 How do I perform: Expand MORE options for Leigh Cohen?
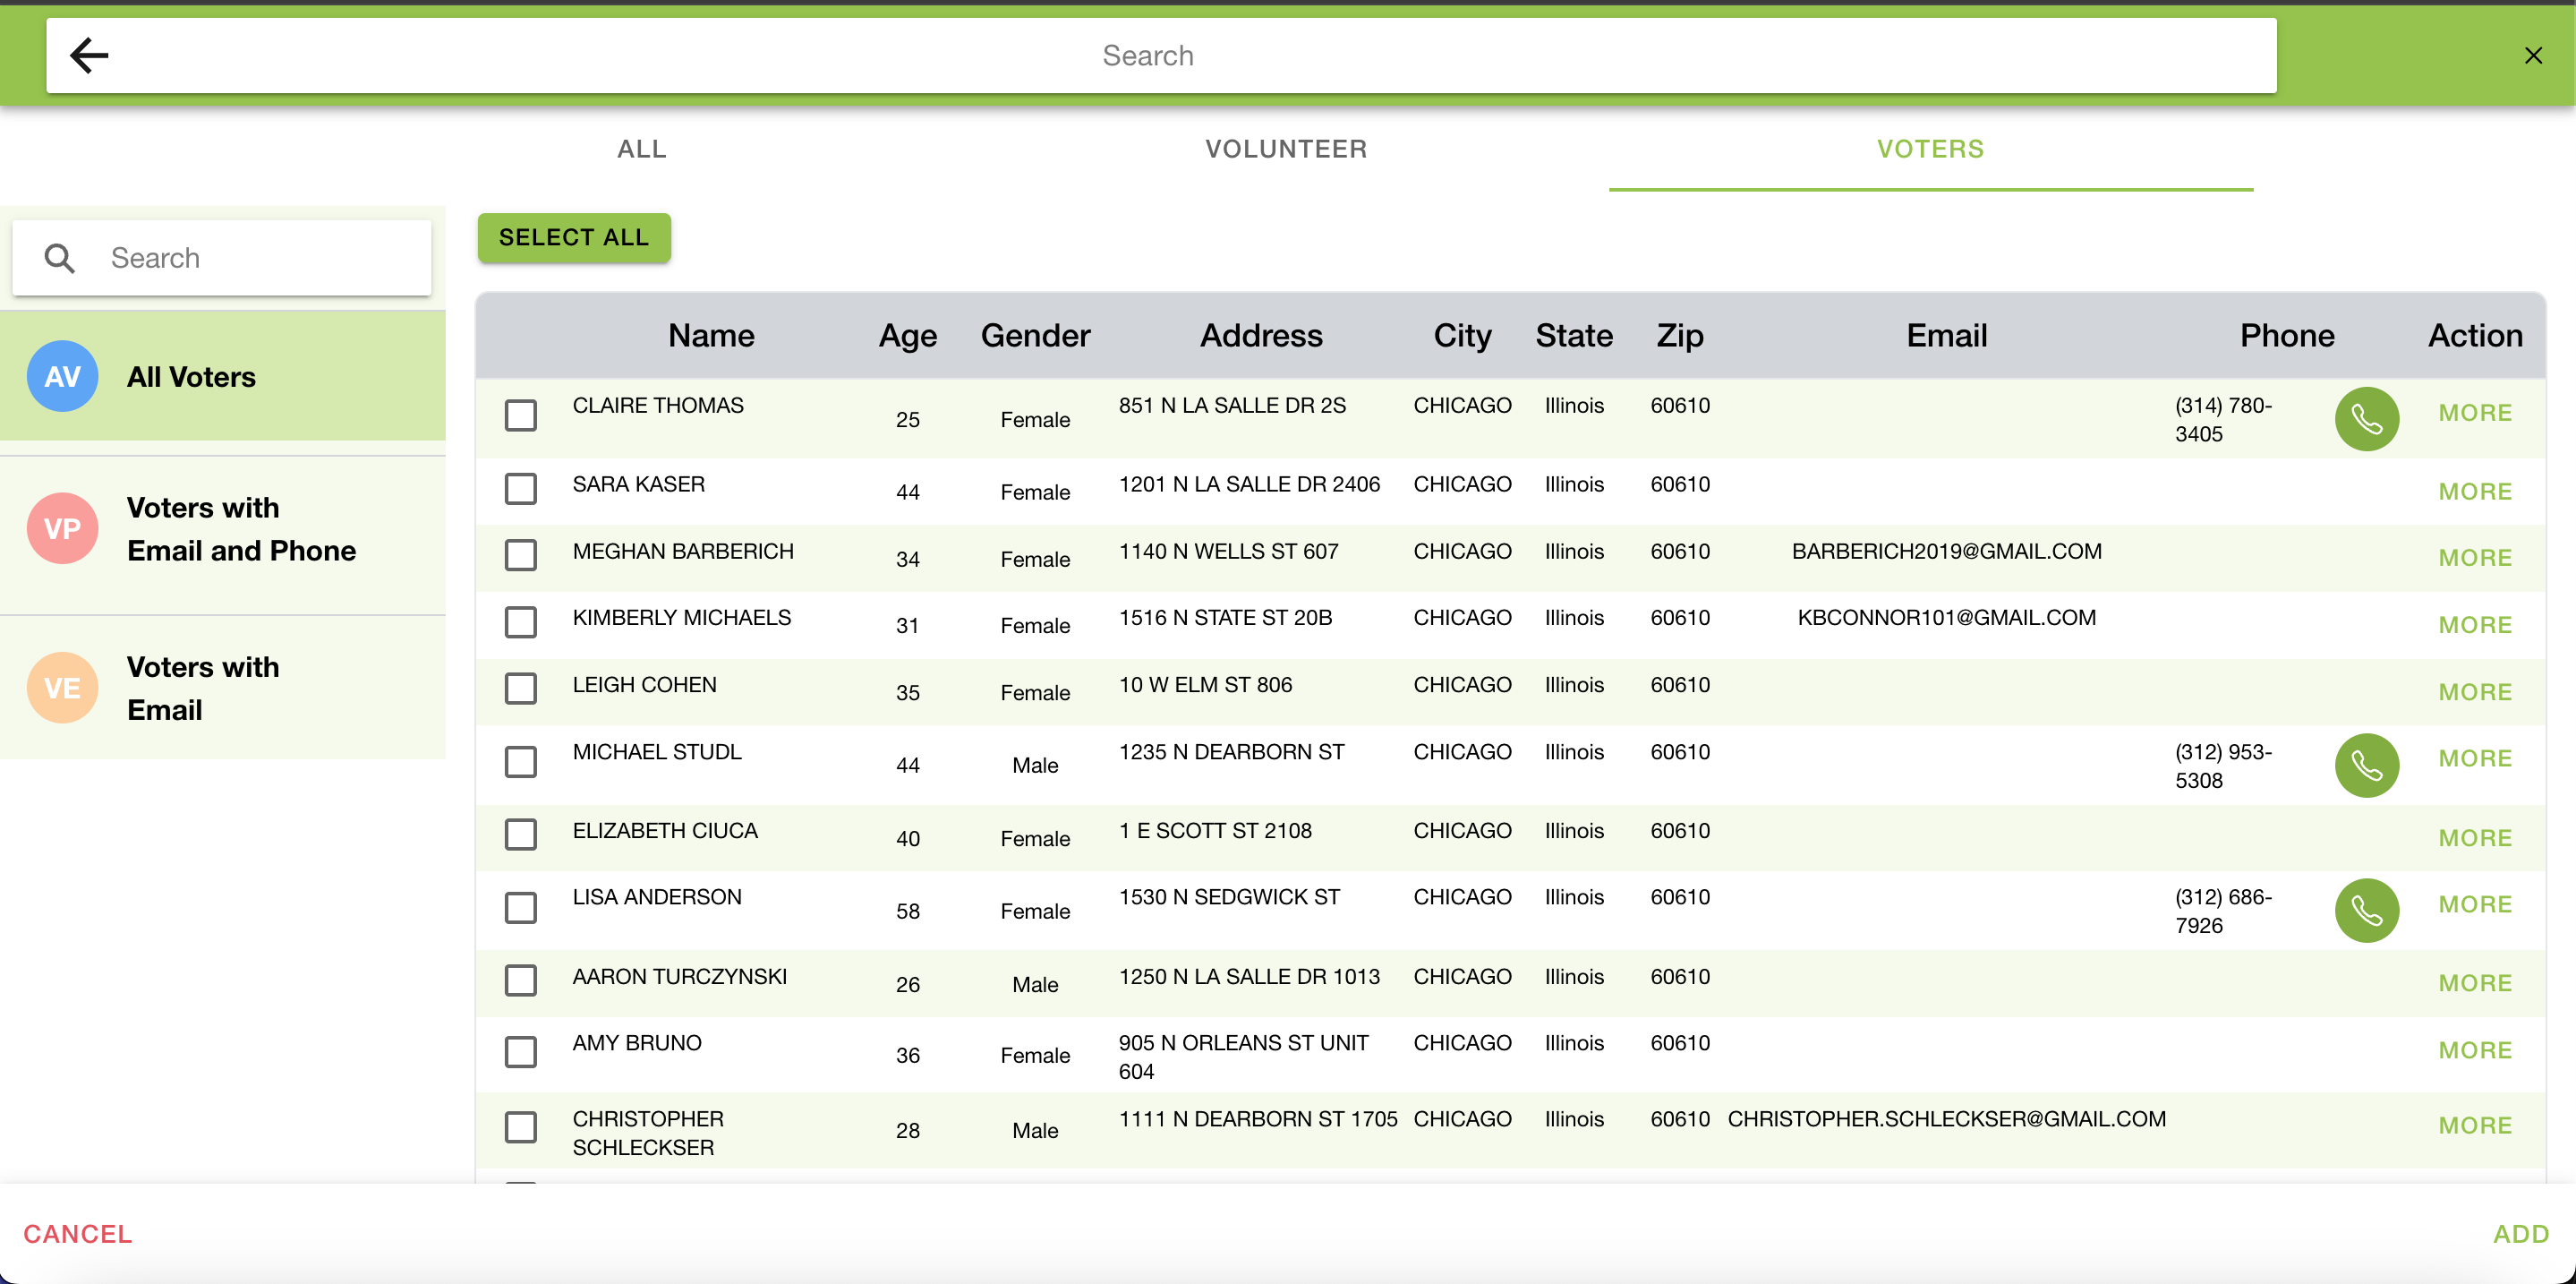(2474, 692)
